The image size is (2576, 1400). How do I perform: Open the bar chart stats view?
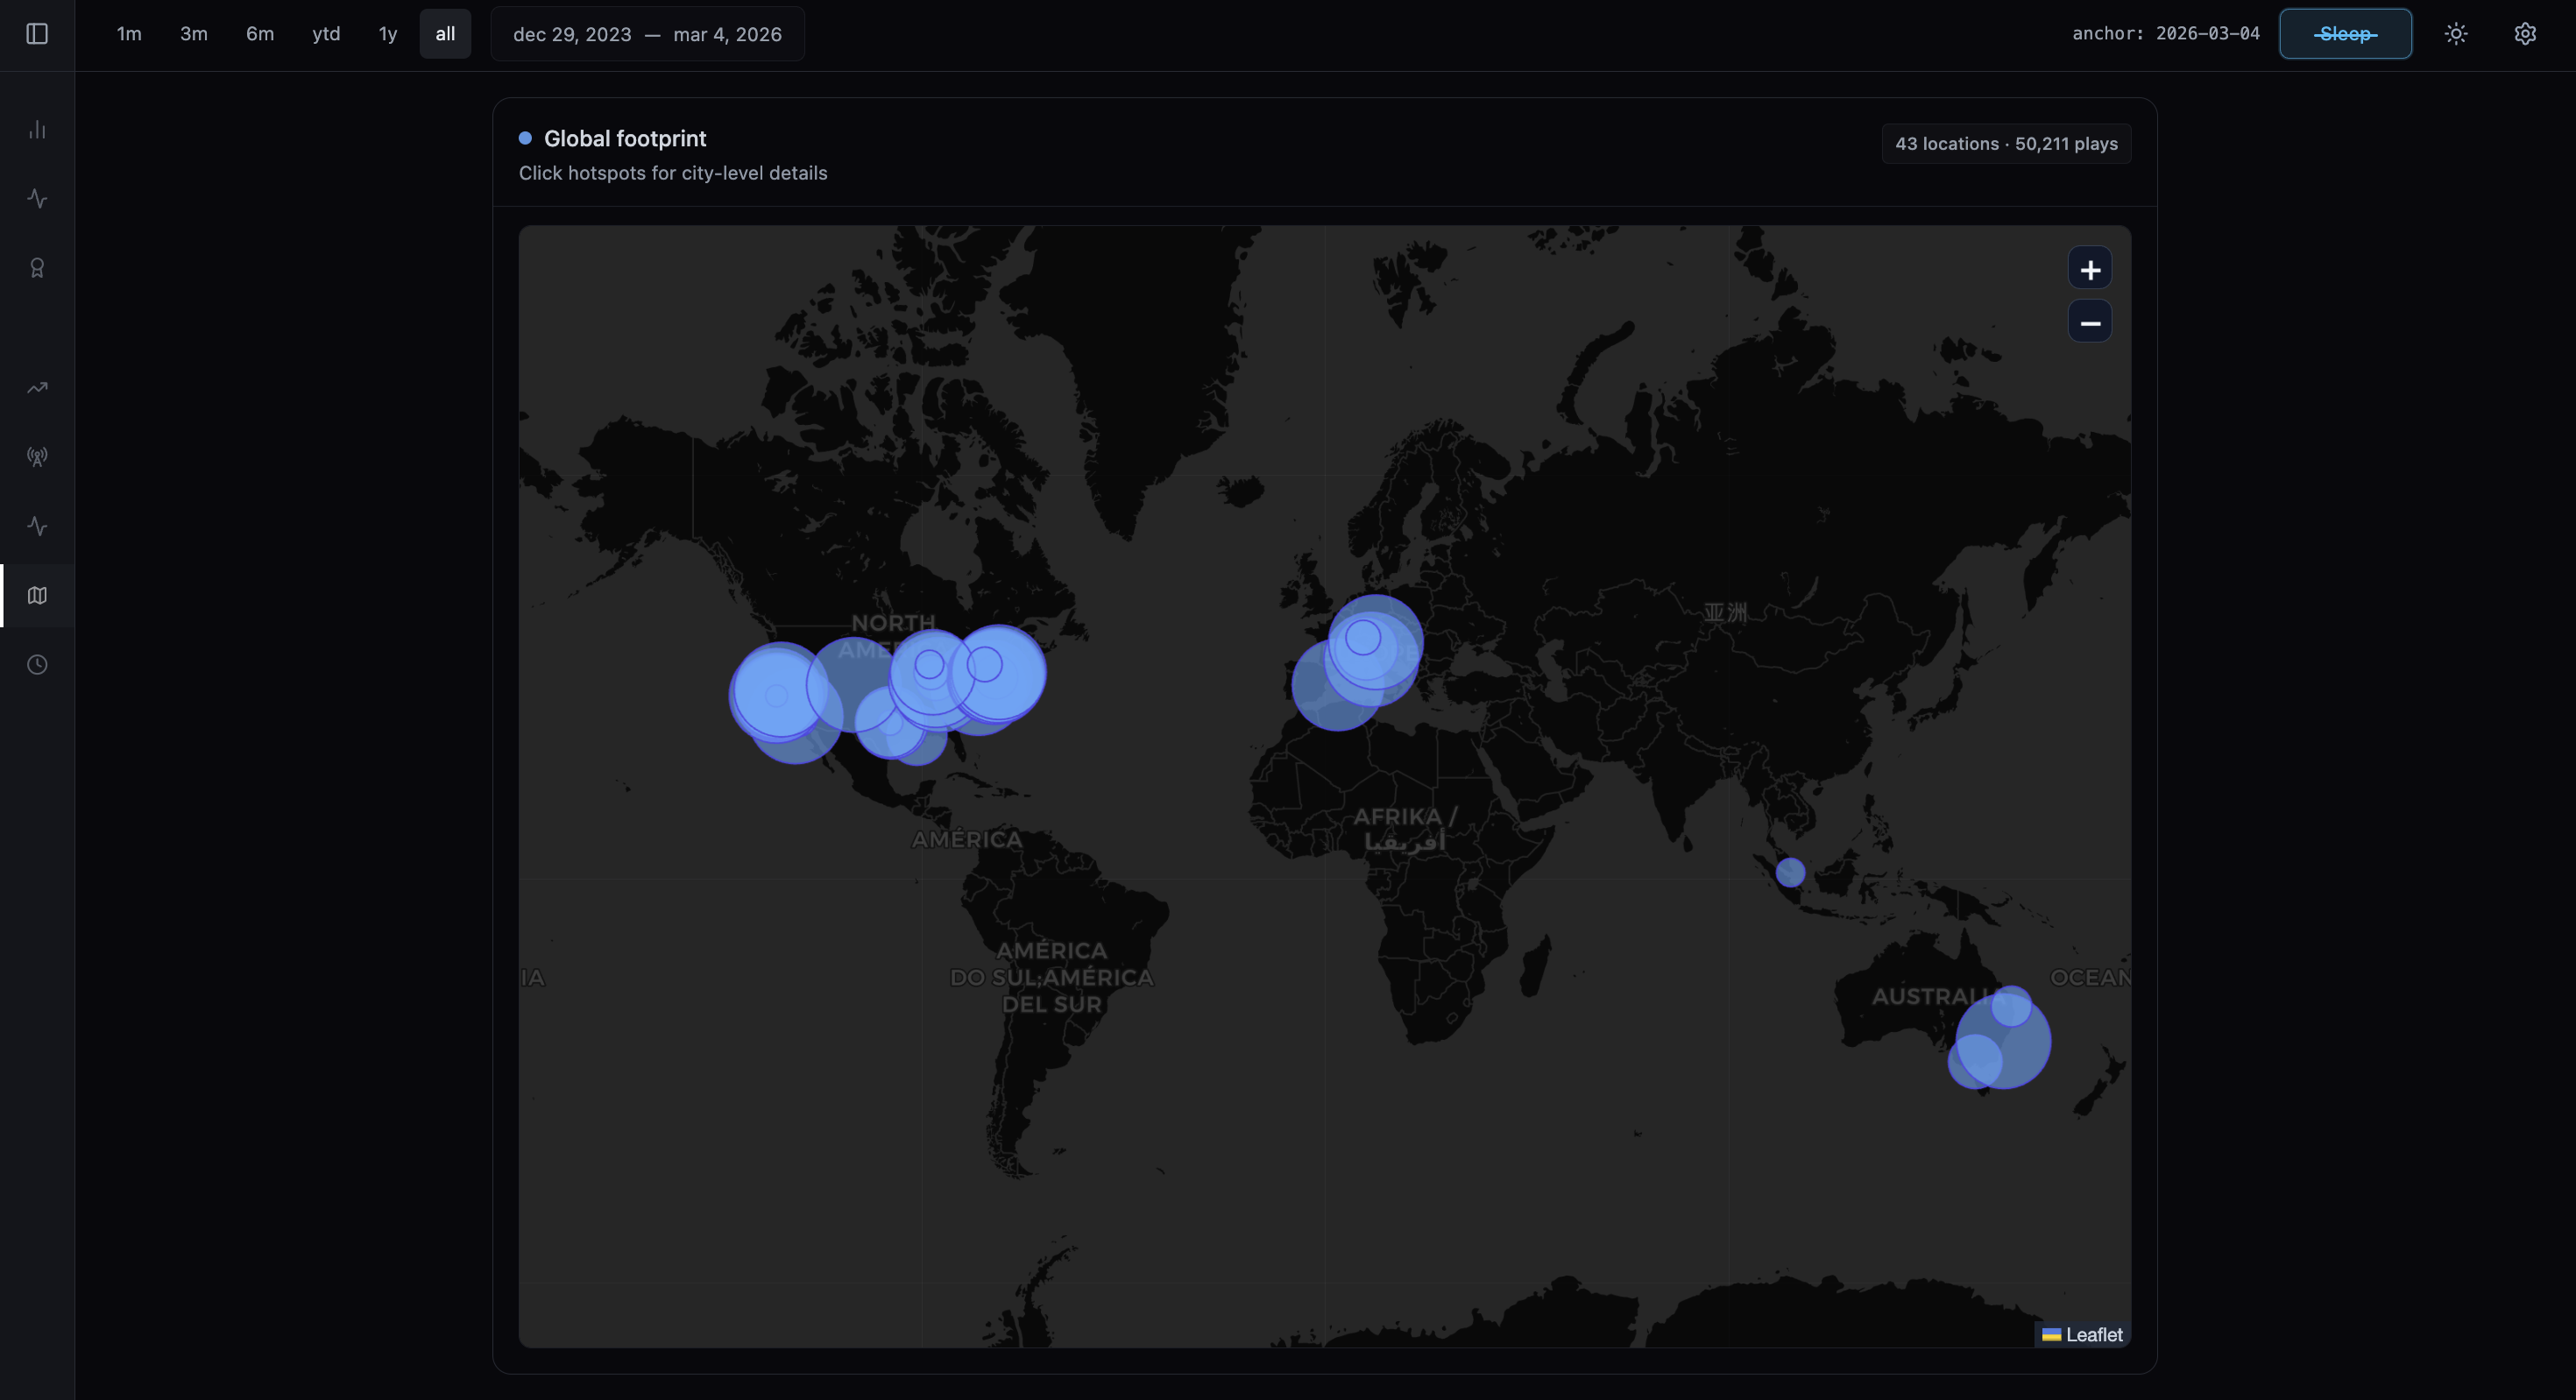(37, 129)
